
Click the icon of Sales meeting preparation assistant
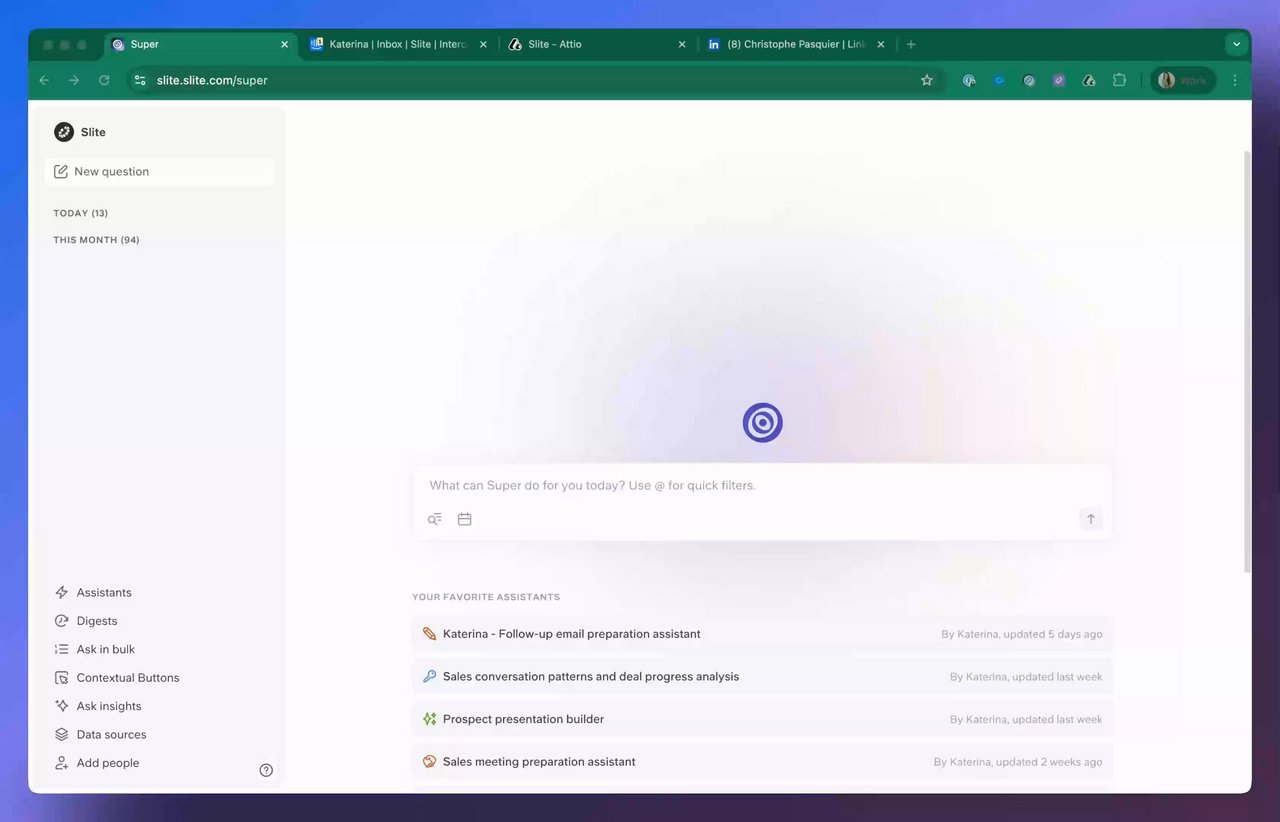tap(429, 762)
